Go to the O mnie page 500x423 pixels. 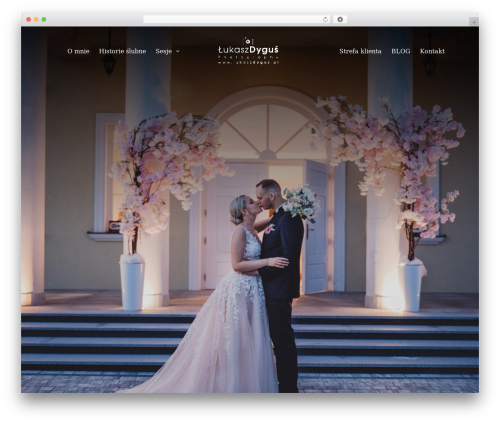pos(78,51)
